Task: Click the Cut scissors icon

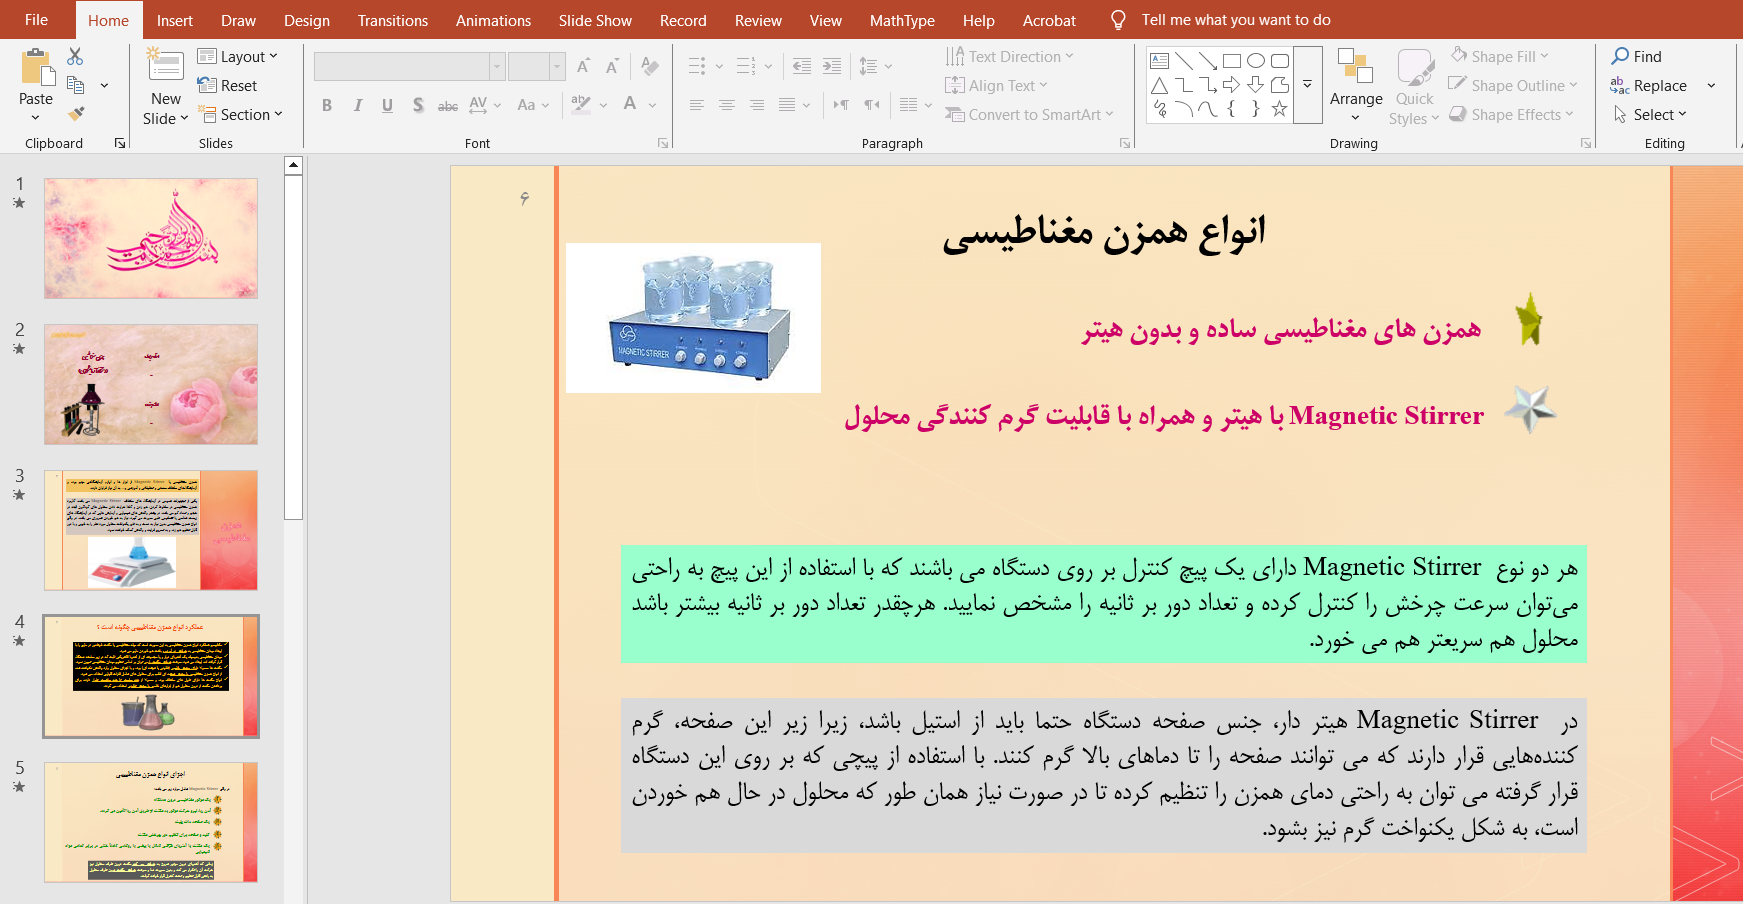Action: (75, 57)
